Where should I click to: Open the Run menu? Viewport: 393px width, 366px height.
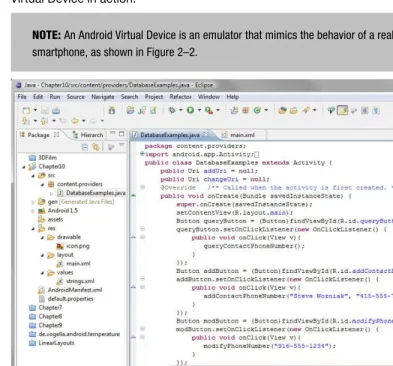[55, 97]
